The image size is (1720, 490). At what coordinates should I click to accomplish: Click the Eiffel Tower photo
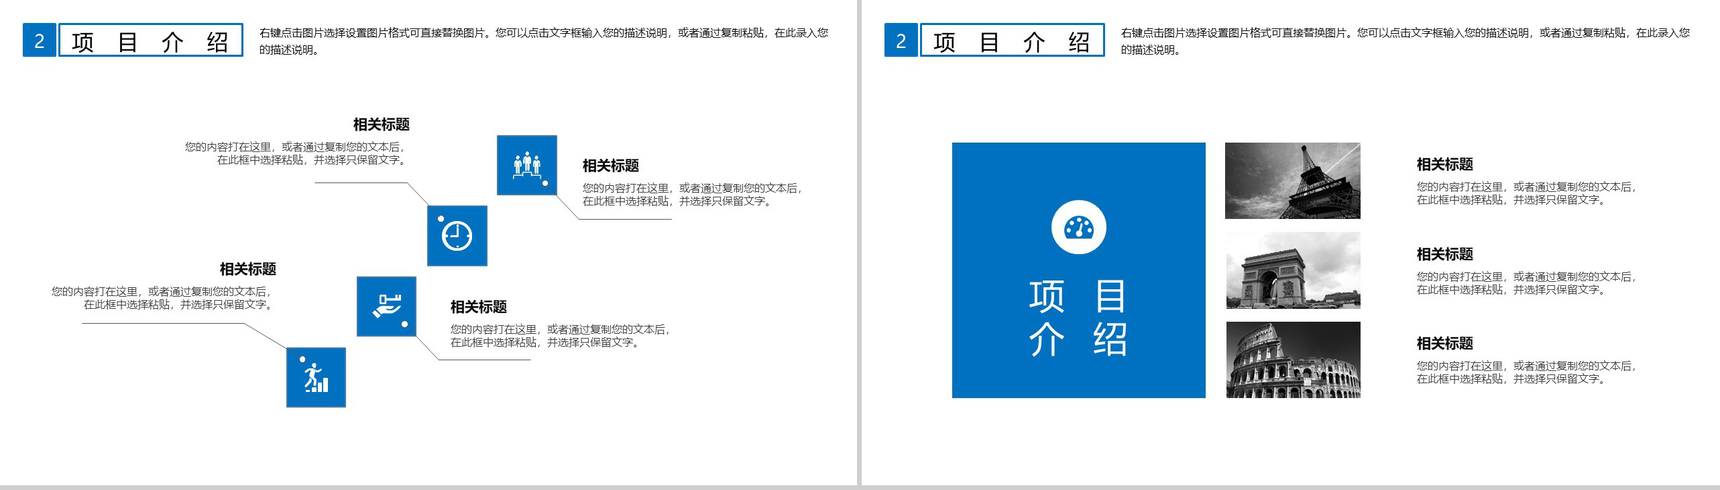1292,181
